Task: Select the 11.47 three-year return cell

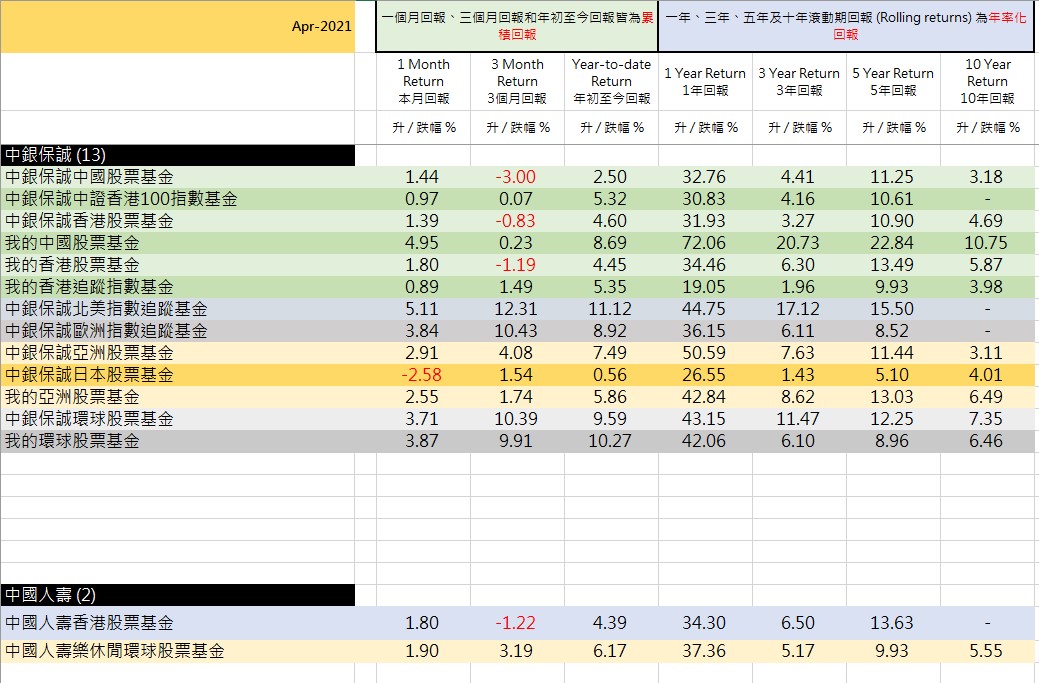Action: coord(798,419)
